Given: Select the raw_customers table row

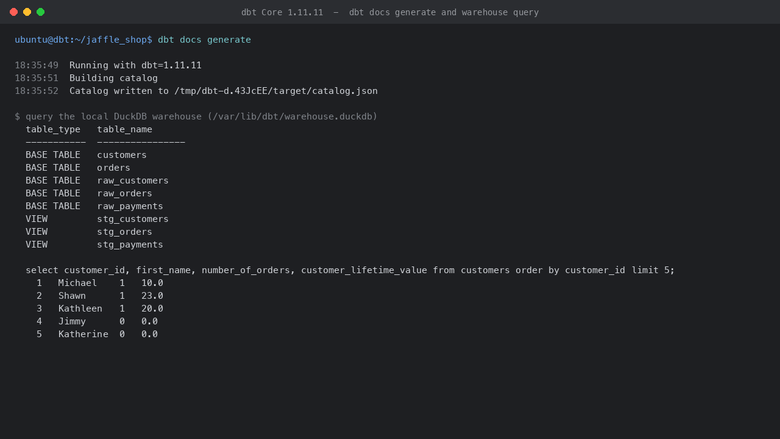Looking at the screenshot, I should point(97,180).
